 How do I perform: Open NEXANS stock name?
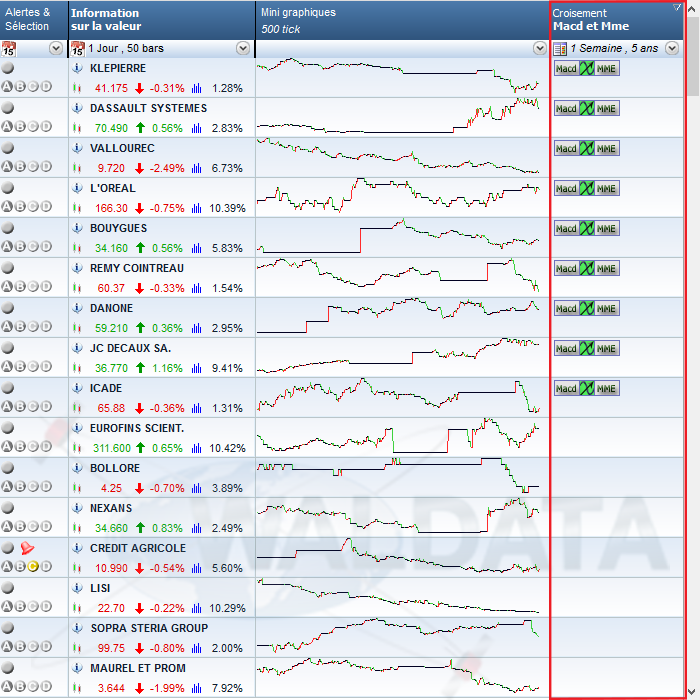tap(111, 508)
